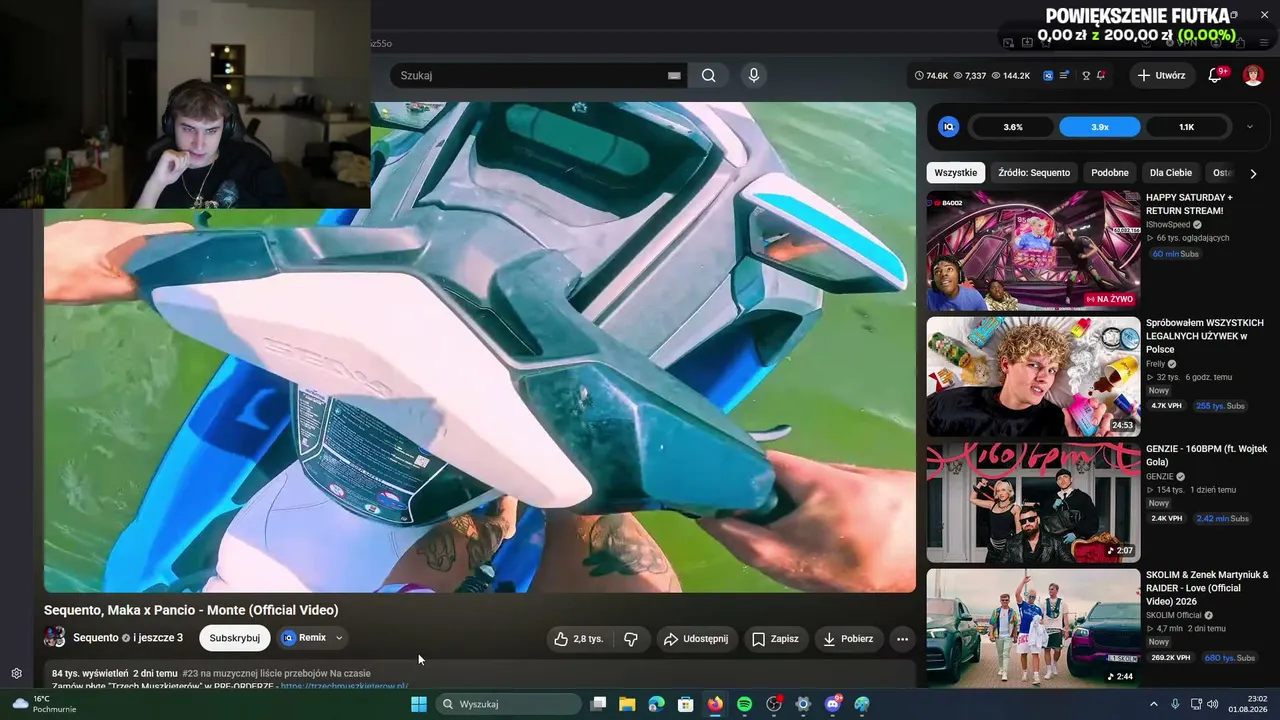Like the video (2,8 tys.)

(579, 639)
